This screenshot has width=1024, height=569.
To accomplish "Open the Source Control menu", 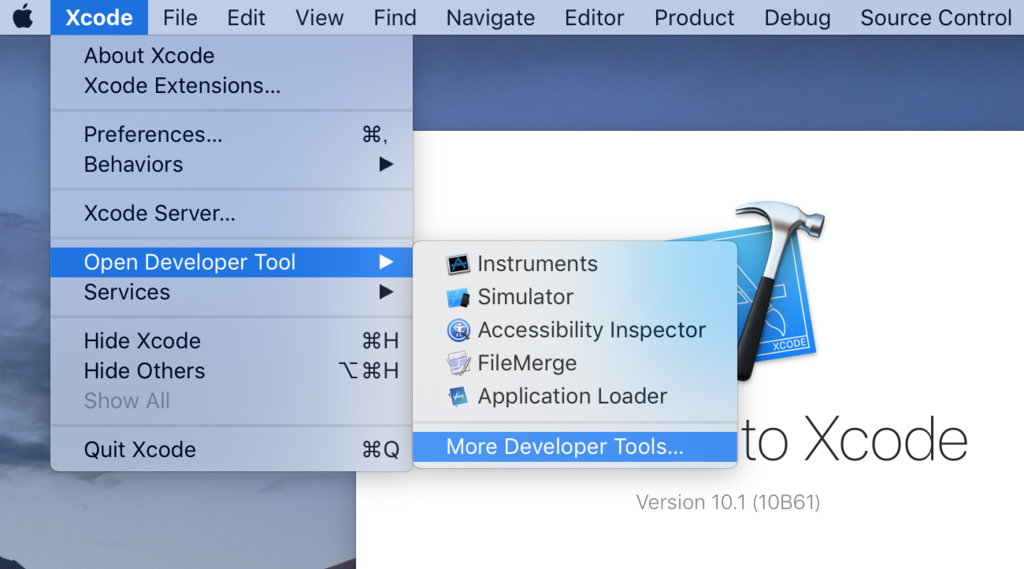I will [936, 18].
